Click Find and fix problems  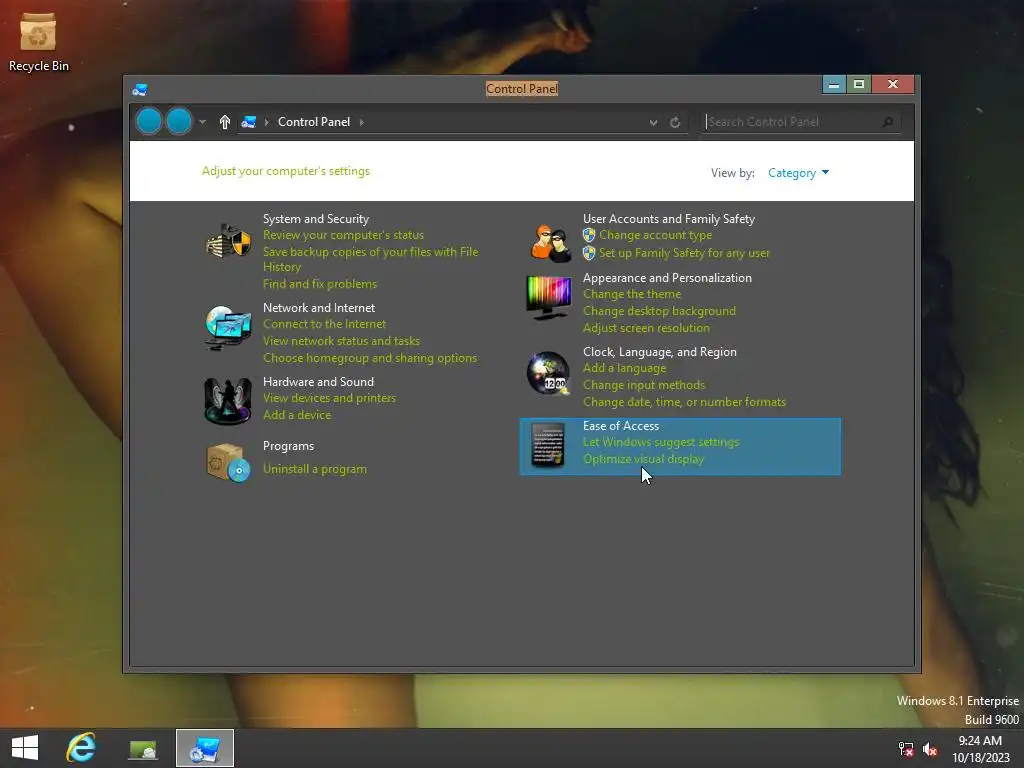click(x=320, y=284)
